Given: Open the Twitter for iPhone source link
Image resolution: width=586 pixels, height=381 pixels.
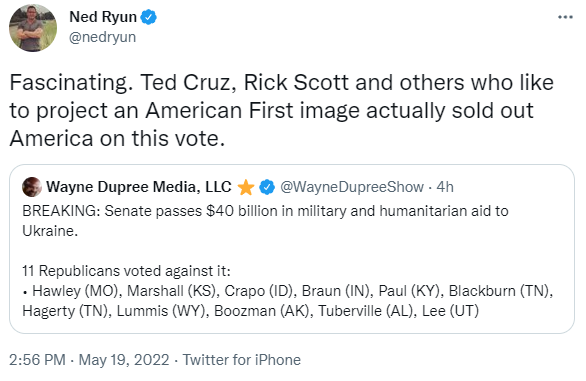Looking at the screenshot, I should click(x=242, y=360).
